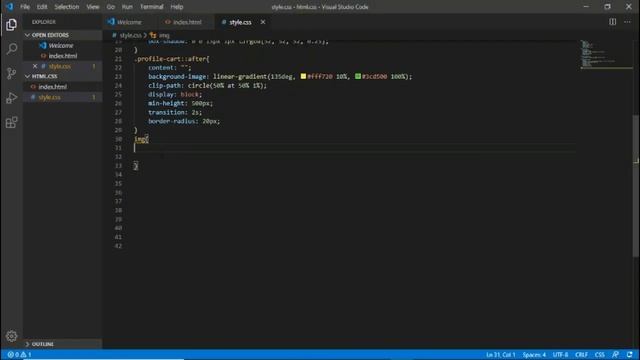Open the editor More Actions ellipsis
640x360 pixels.
pyautogui.click(x=627, y=22)
